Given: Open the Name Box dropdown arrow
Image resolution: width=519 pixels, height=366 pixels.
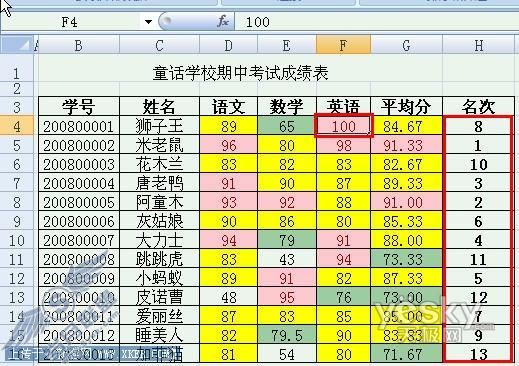Looking at the screenshot, I should click(148, 22).
